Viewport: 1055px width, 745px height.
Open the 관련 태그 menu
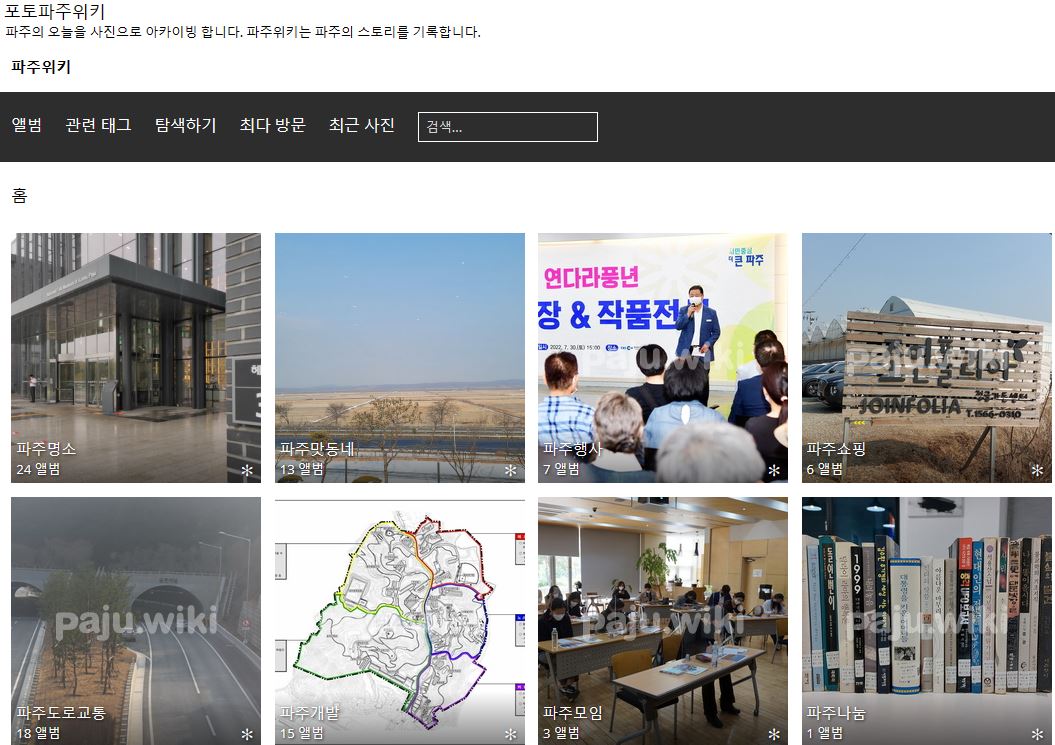click(x=98, y=126)
